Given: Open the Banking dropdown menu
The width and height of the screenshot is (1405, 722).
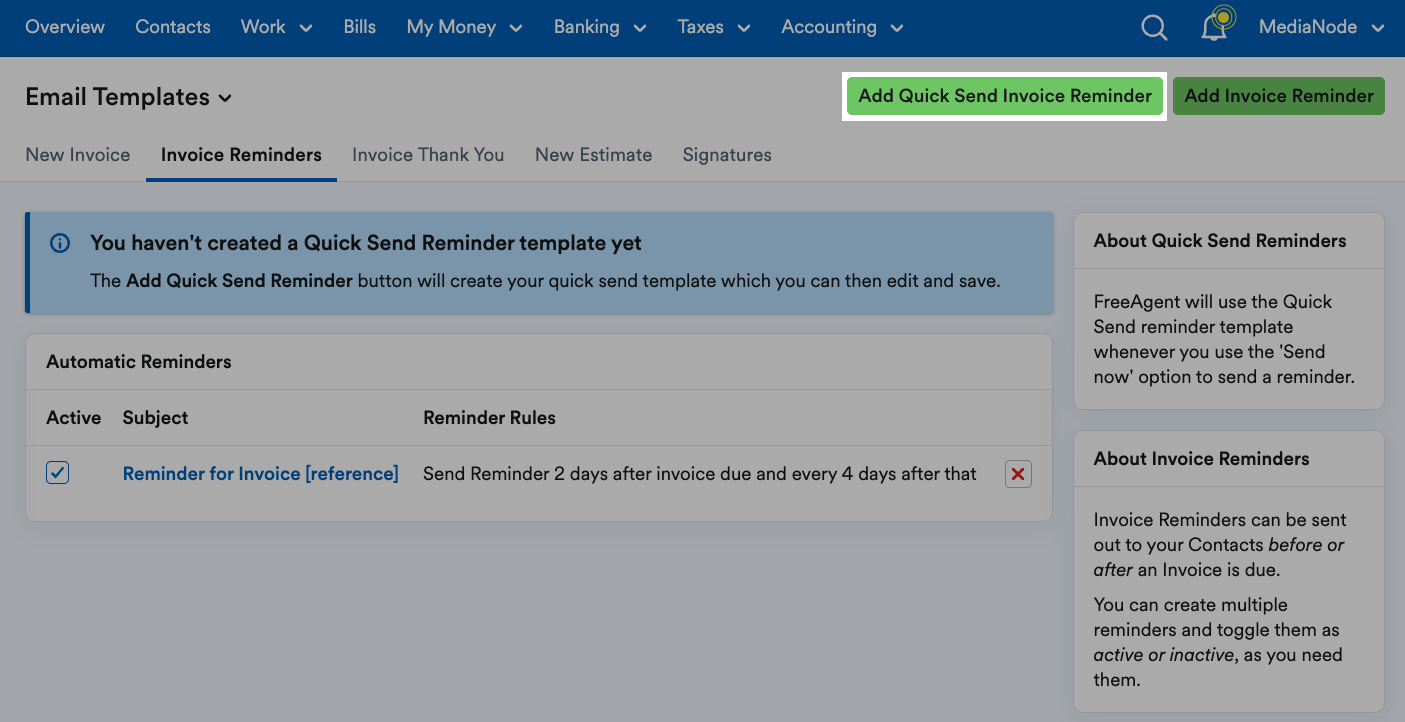Looking at the screenshot, I should 600,27.
